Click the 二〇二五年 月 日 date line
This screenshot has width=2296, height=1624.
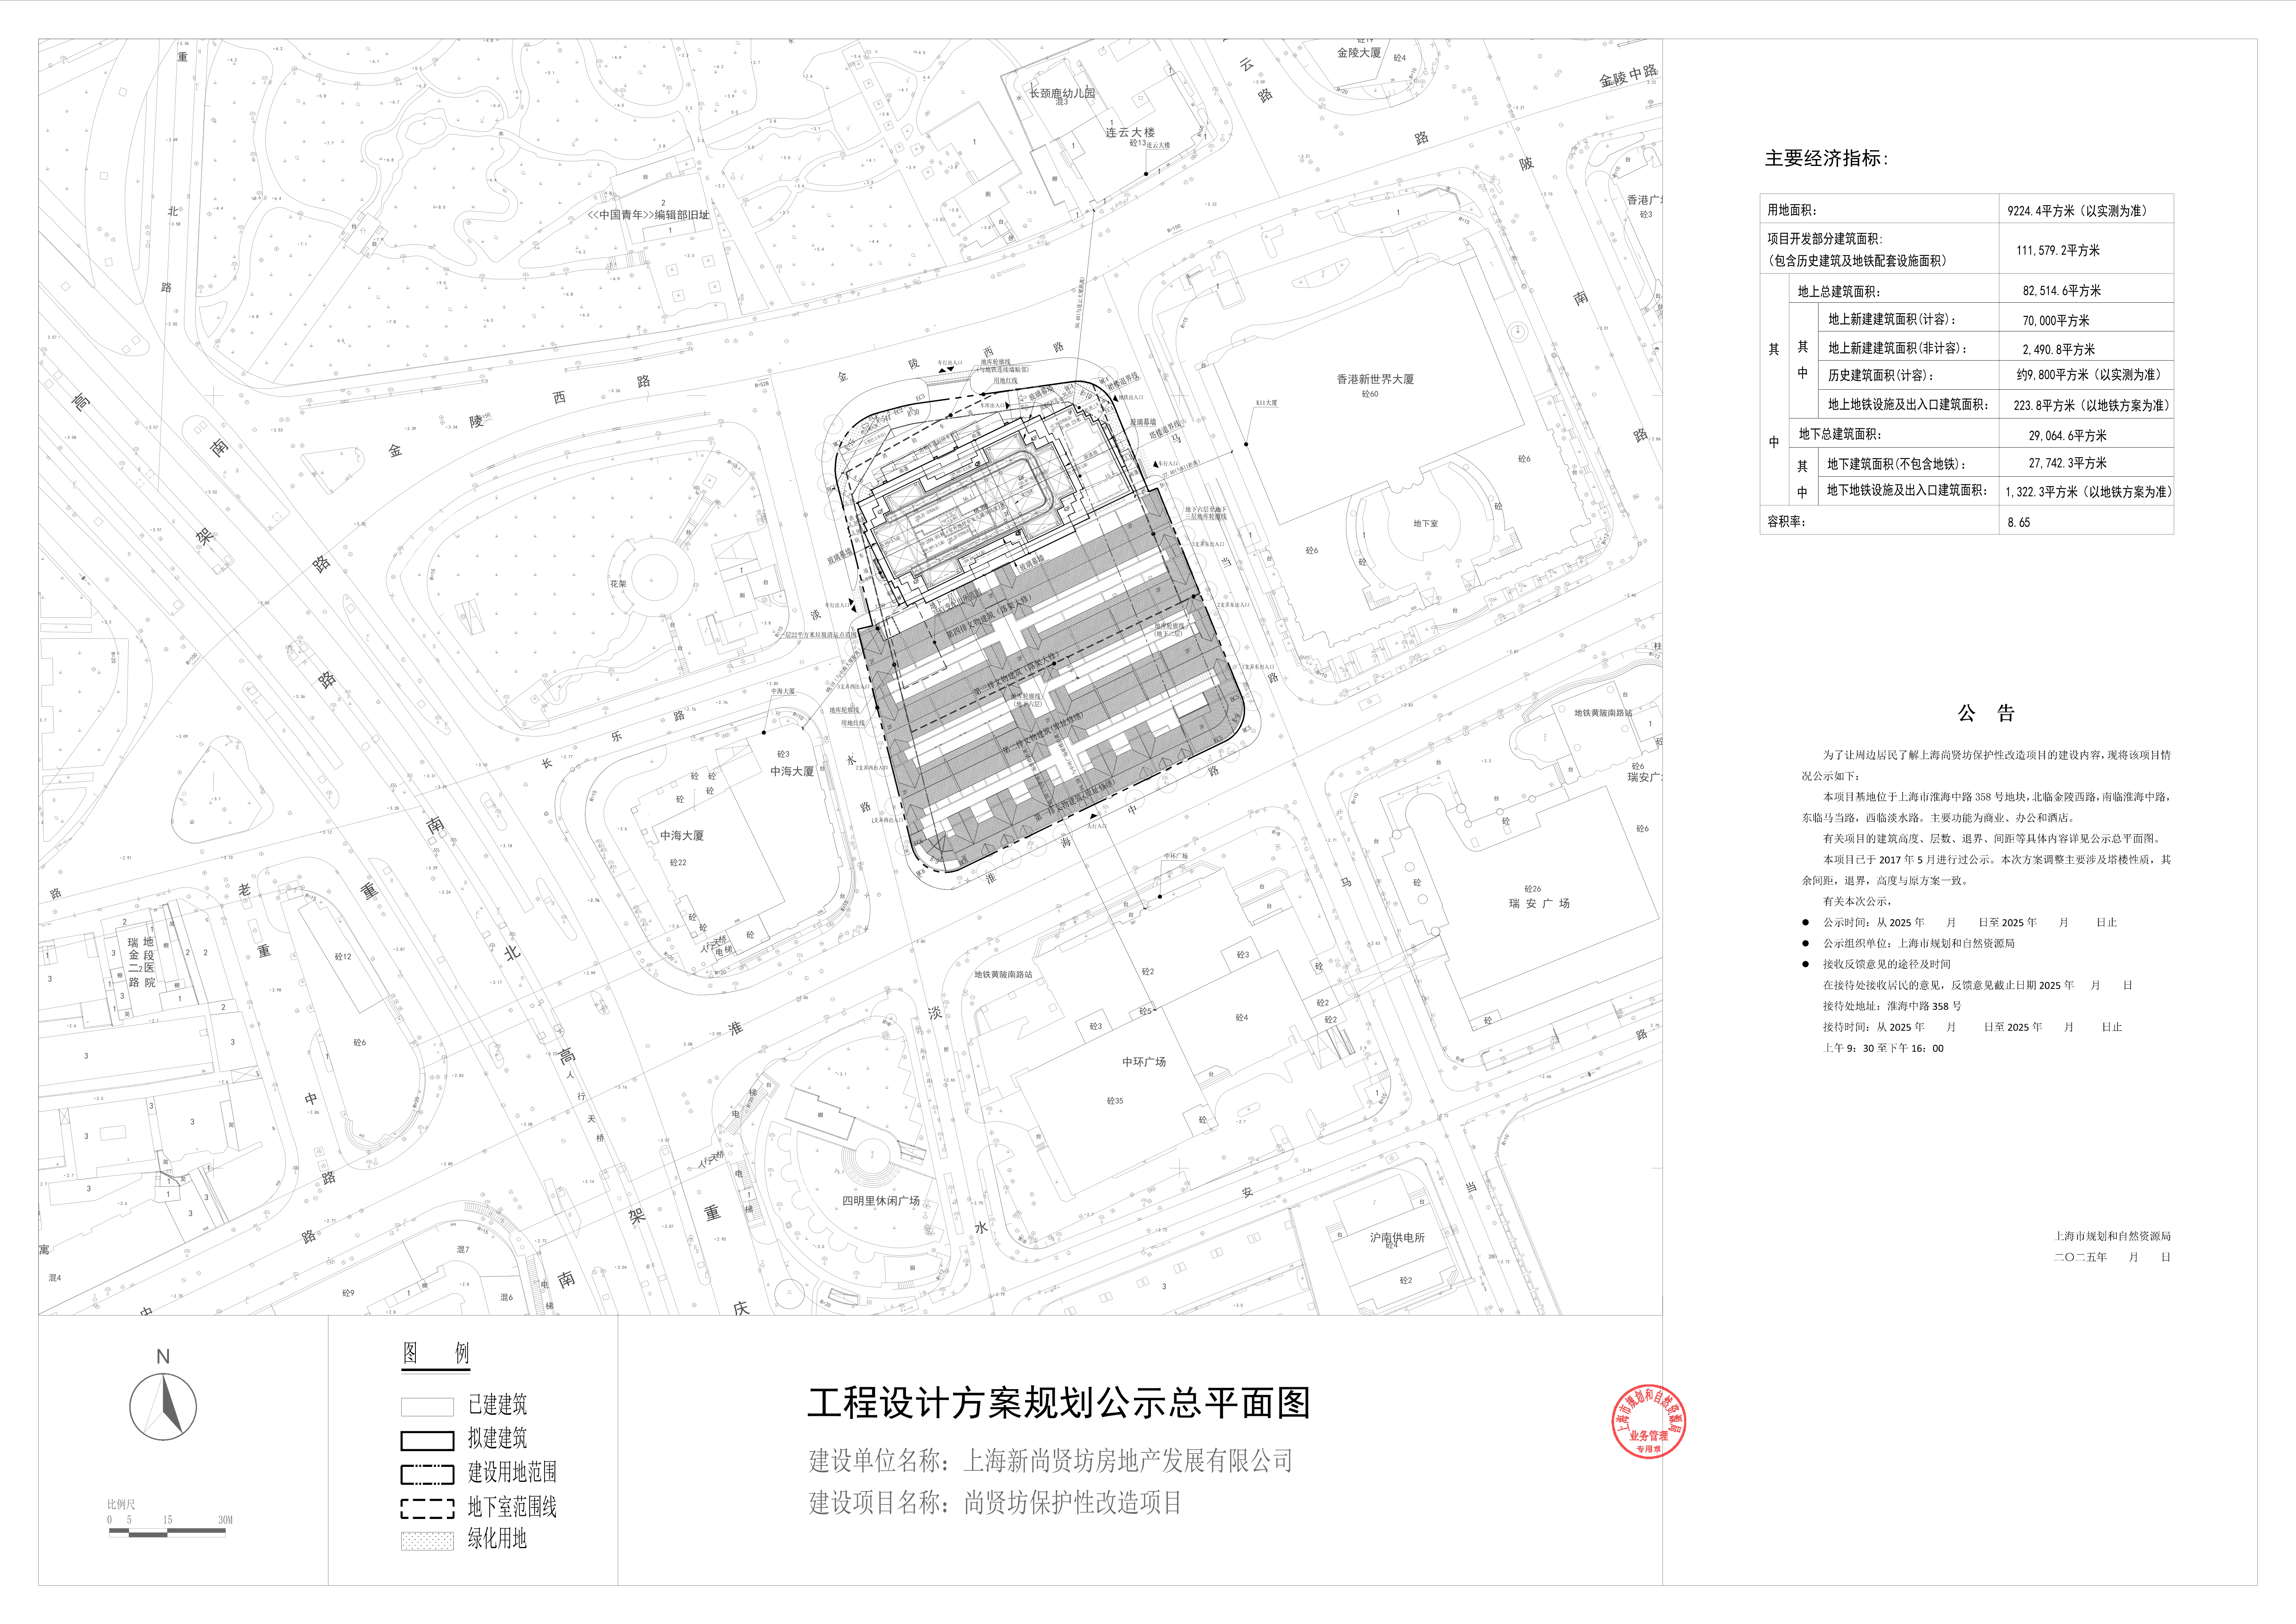pyautogui.click(x=2112, y=1257)
